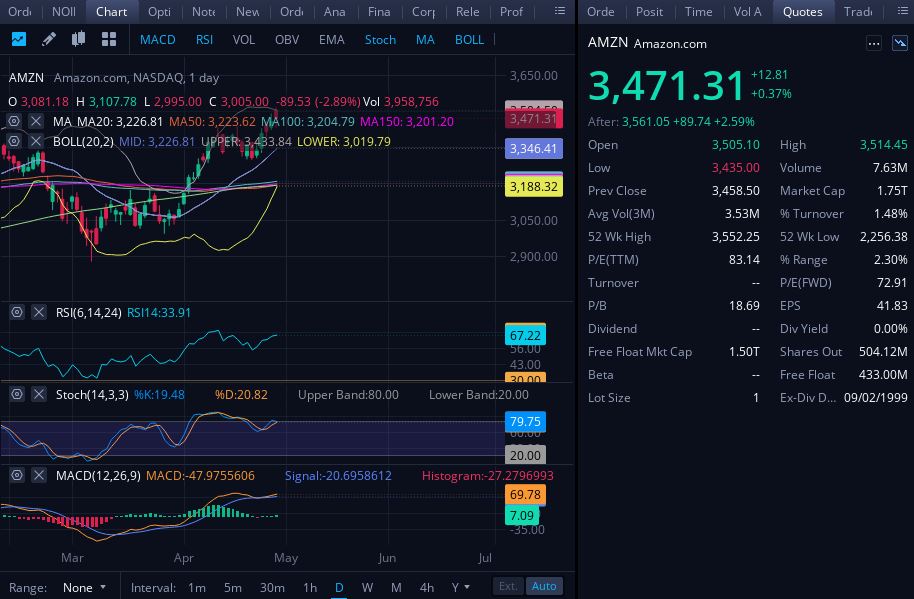Set interval to 1h
914x599 pixels.
click(x=310, y=587)
